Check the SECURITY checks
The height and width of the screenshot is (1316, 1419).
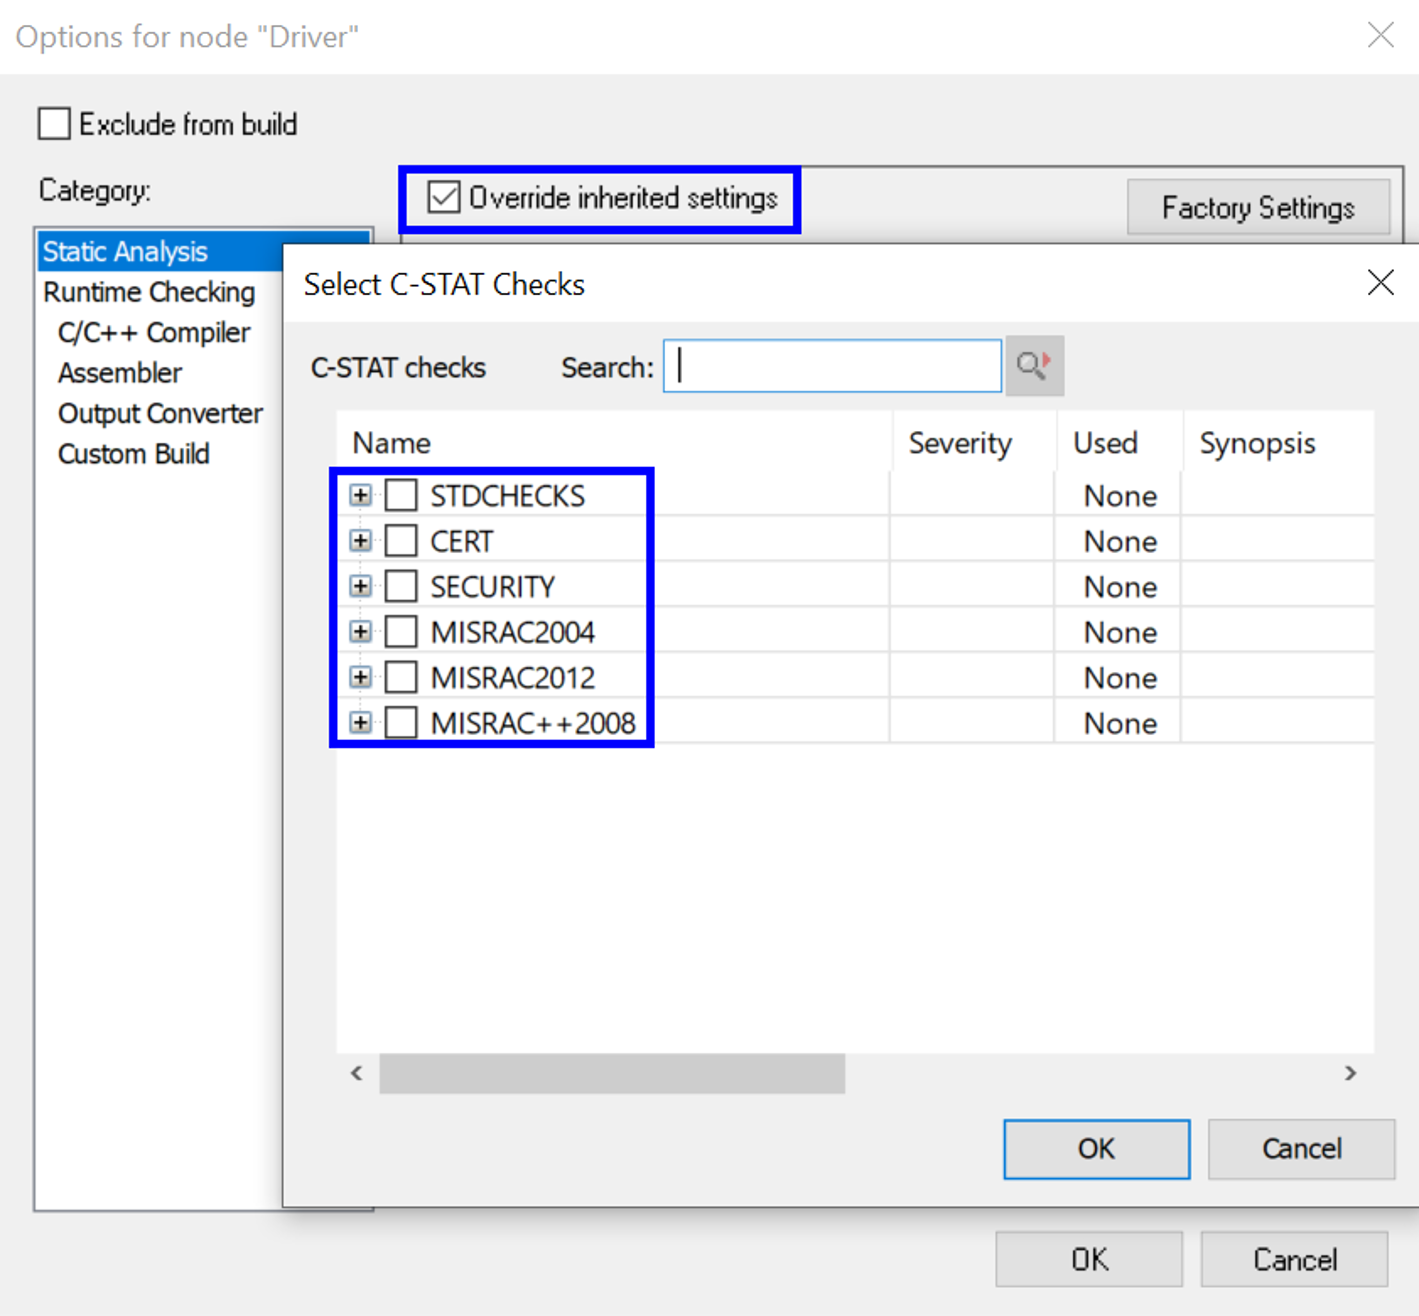pyautogui.click(x=400, y=586)
